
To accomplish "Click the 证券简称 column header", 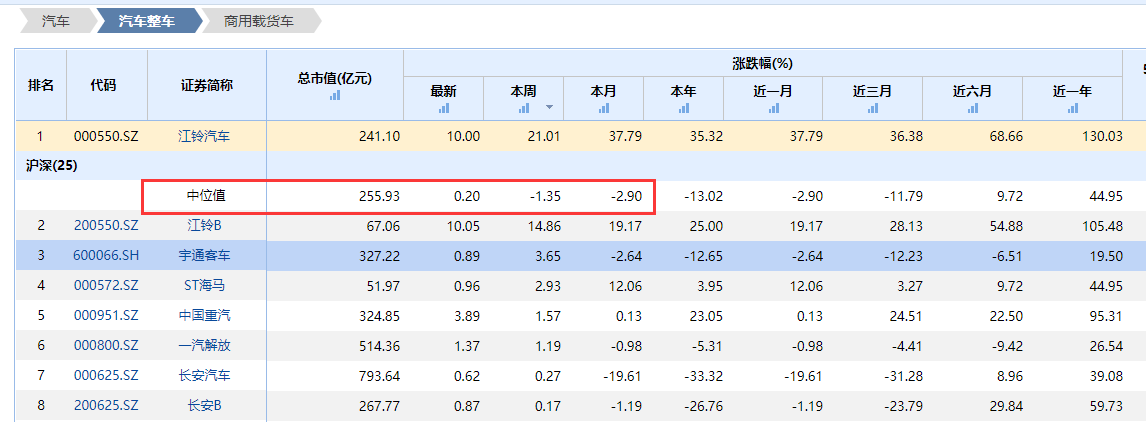I will pos(207,85).
